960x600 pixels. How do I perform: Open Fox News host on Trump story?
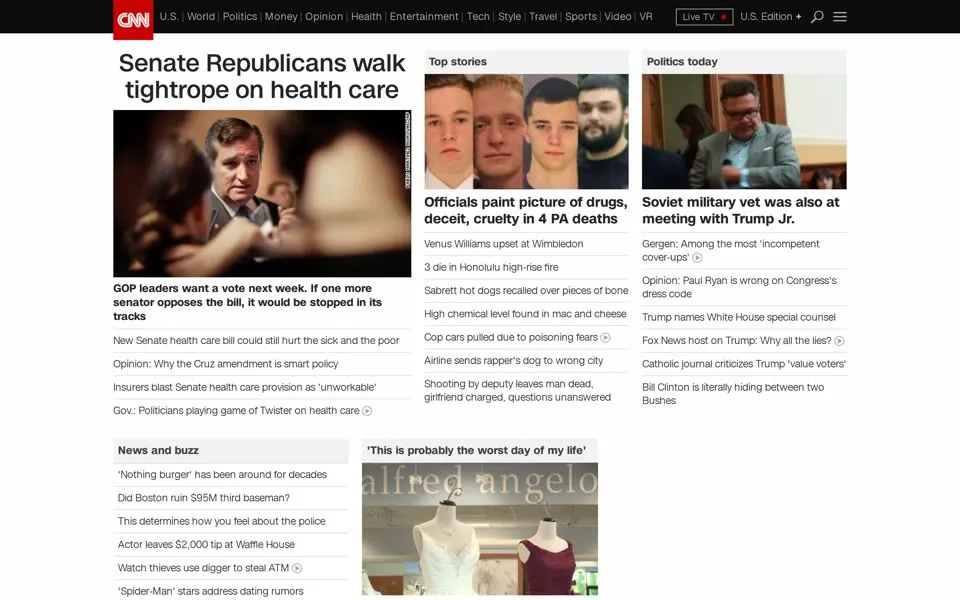737,340
